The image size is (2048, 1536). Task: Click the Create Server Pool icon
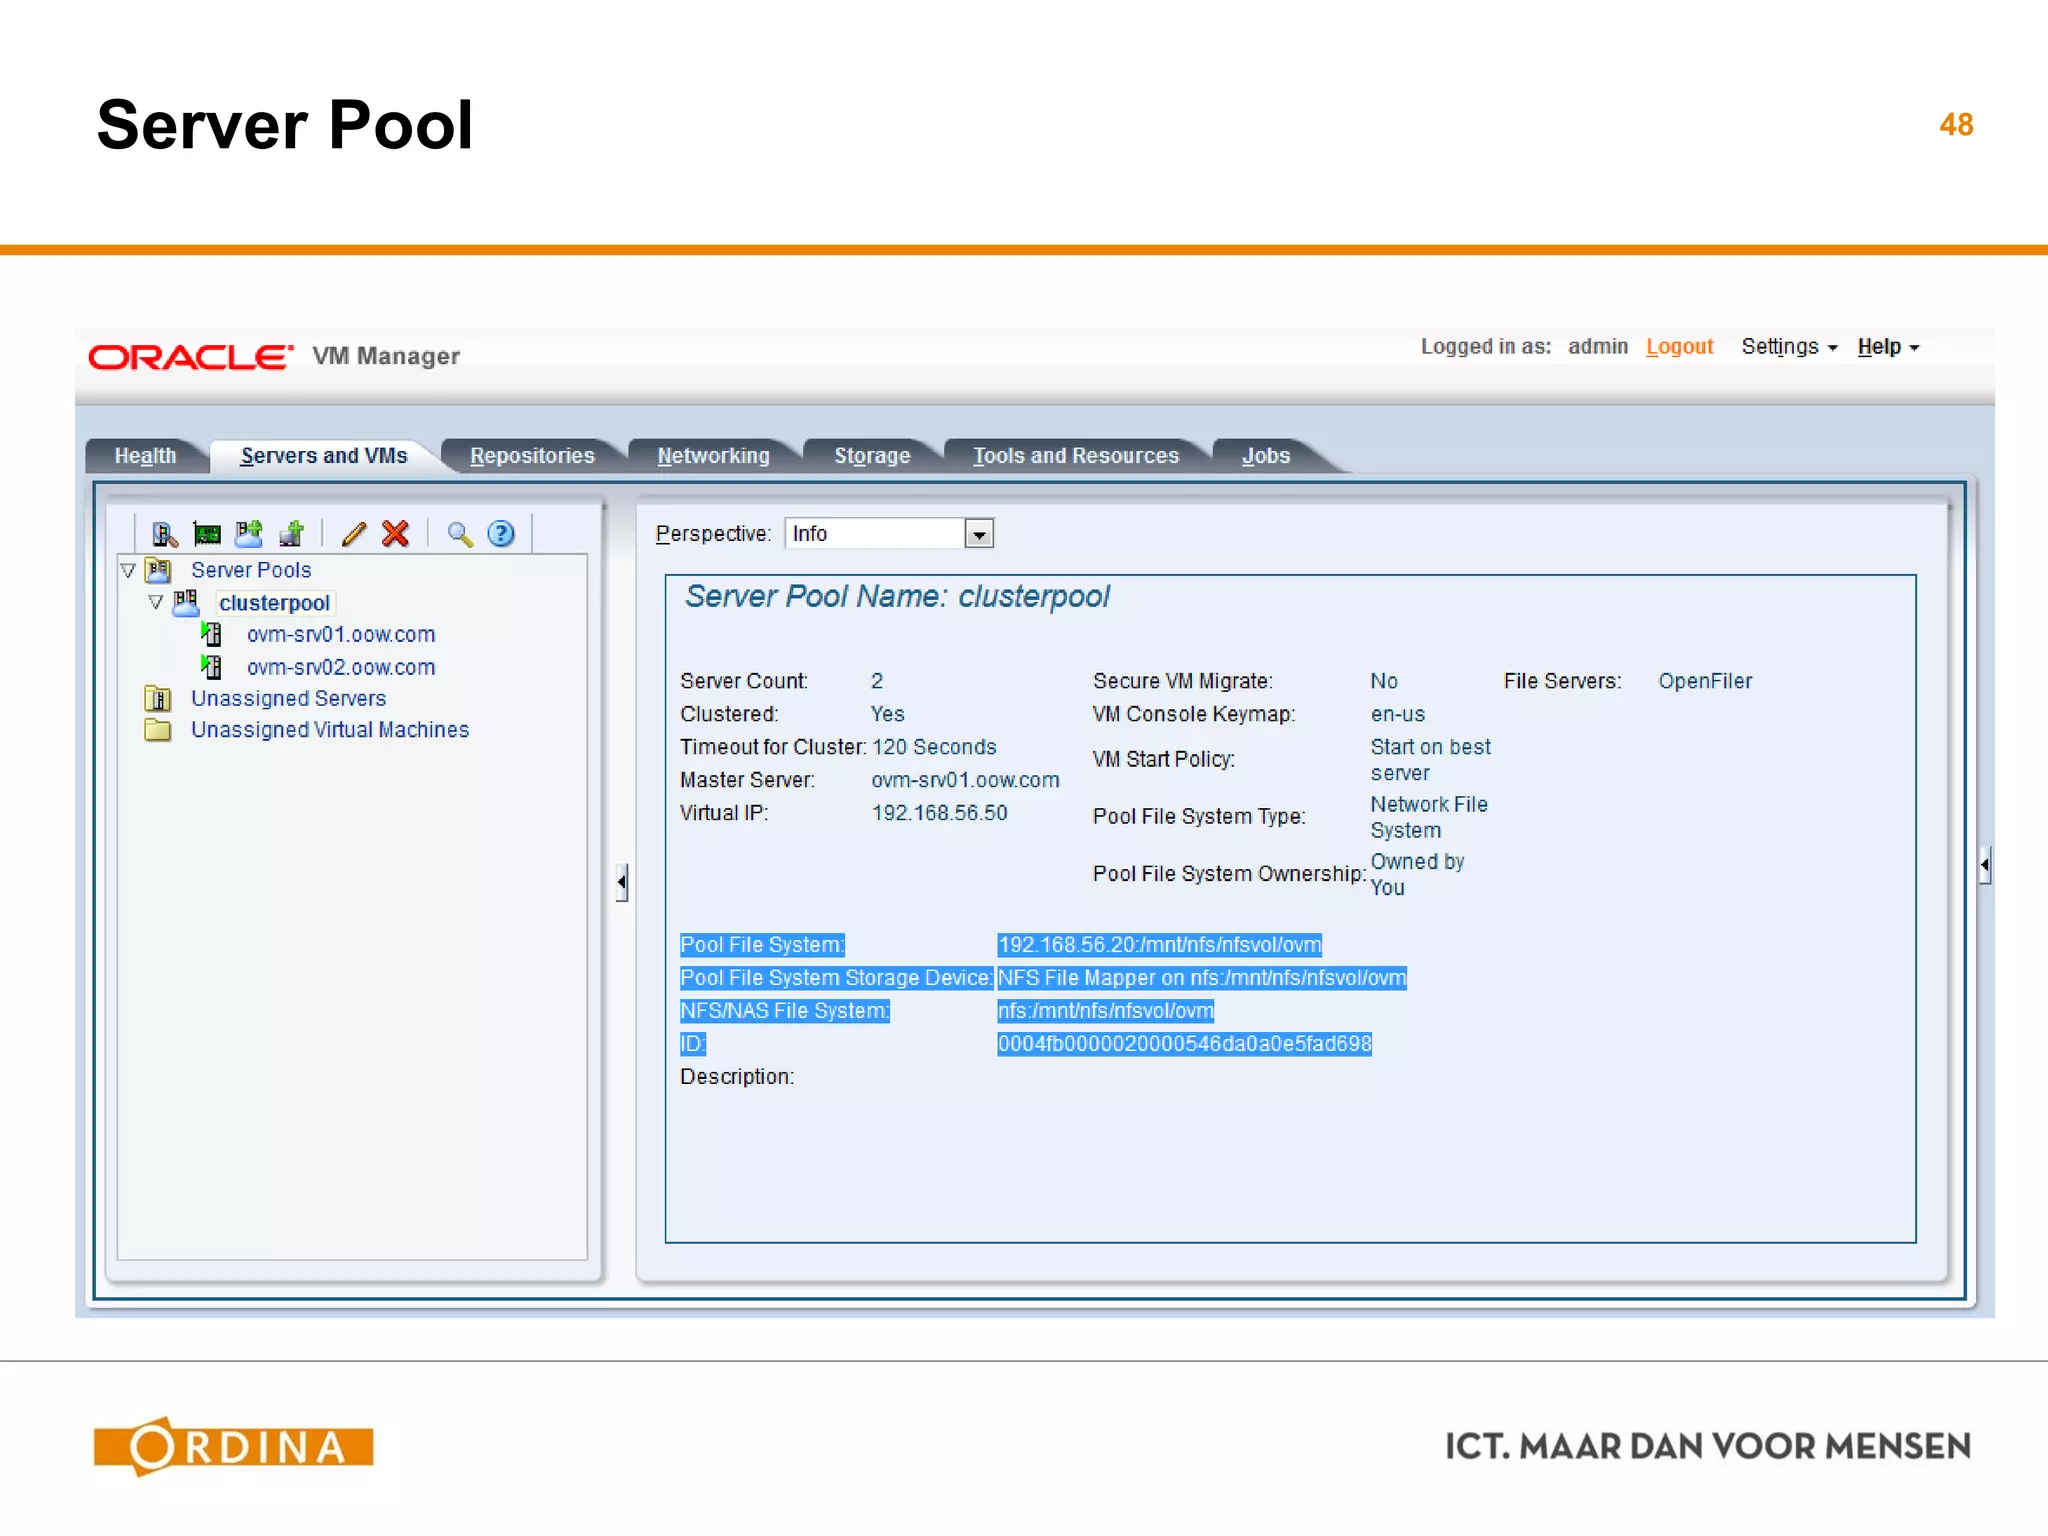tap(249, 534)
